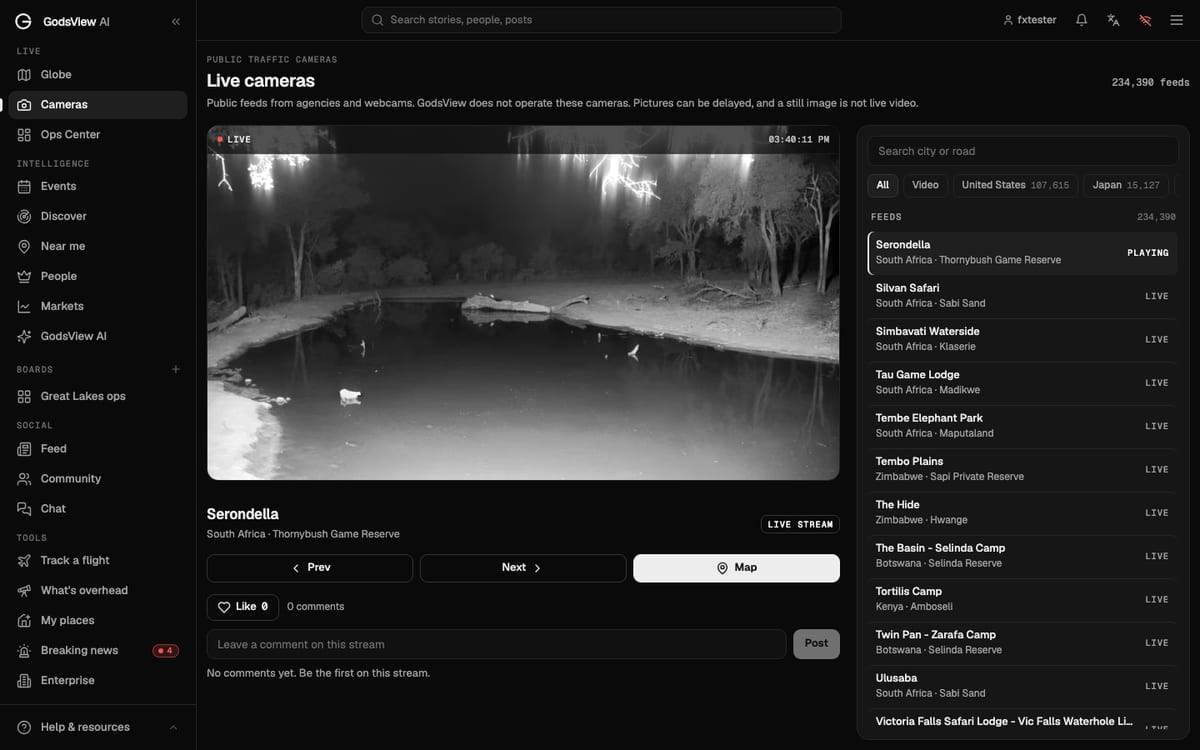Go to the Prev camera

click(310, 568)
